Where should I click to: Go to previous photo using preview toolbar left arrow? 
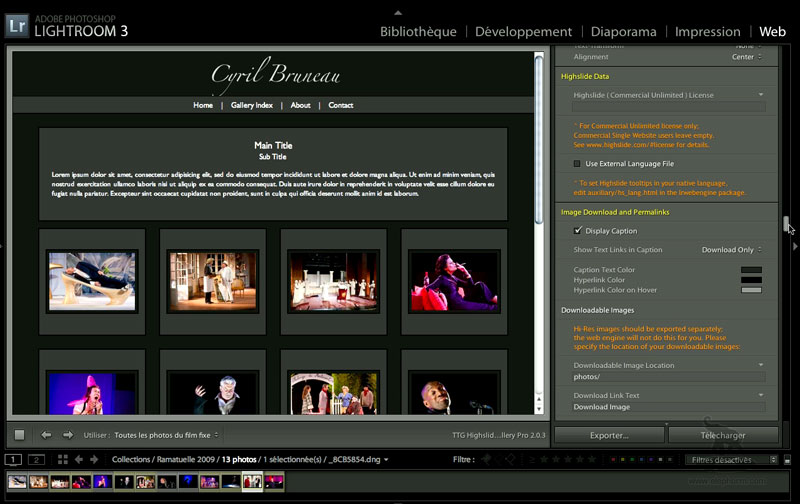(46, 435)
